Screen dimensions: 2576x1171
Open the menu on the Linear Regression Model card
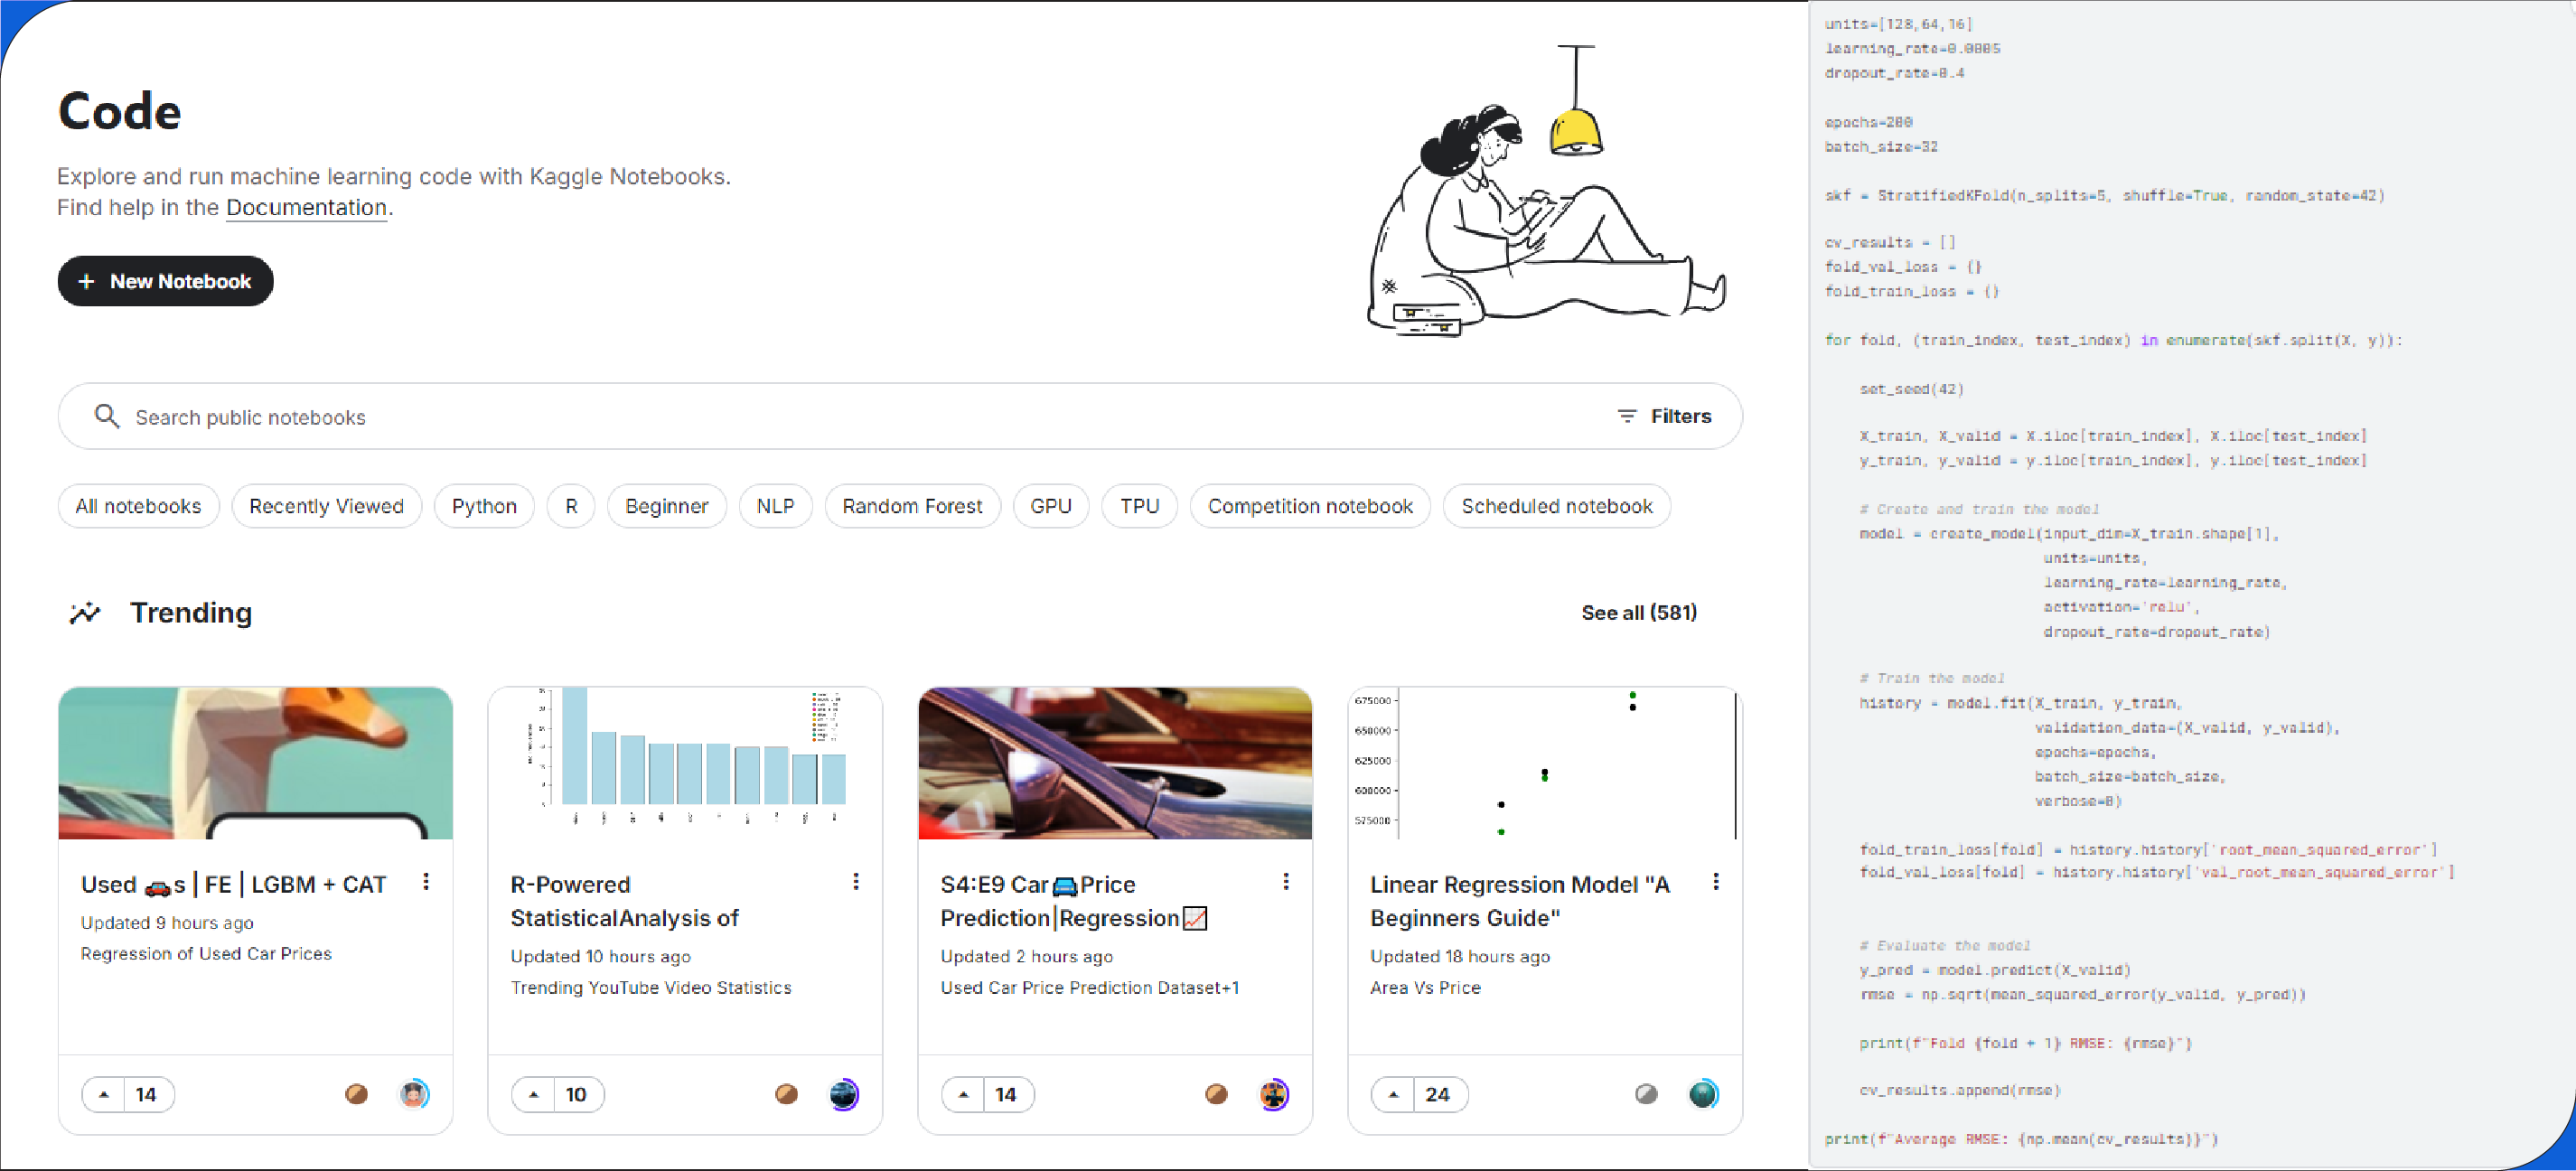pyautogui.click(x=1717, y=881)
